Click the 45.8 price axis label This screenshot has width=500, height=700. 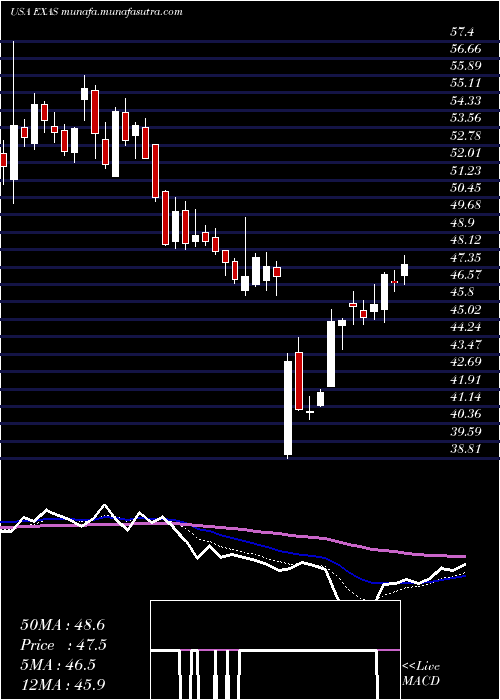462,292
